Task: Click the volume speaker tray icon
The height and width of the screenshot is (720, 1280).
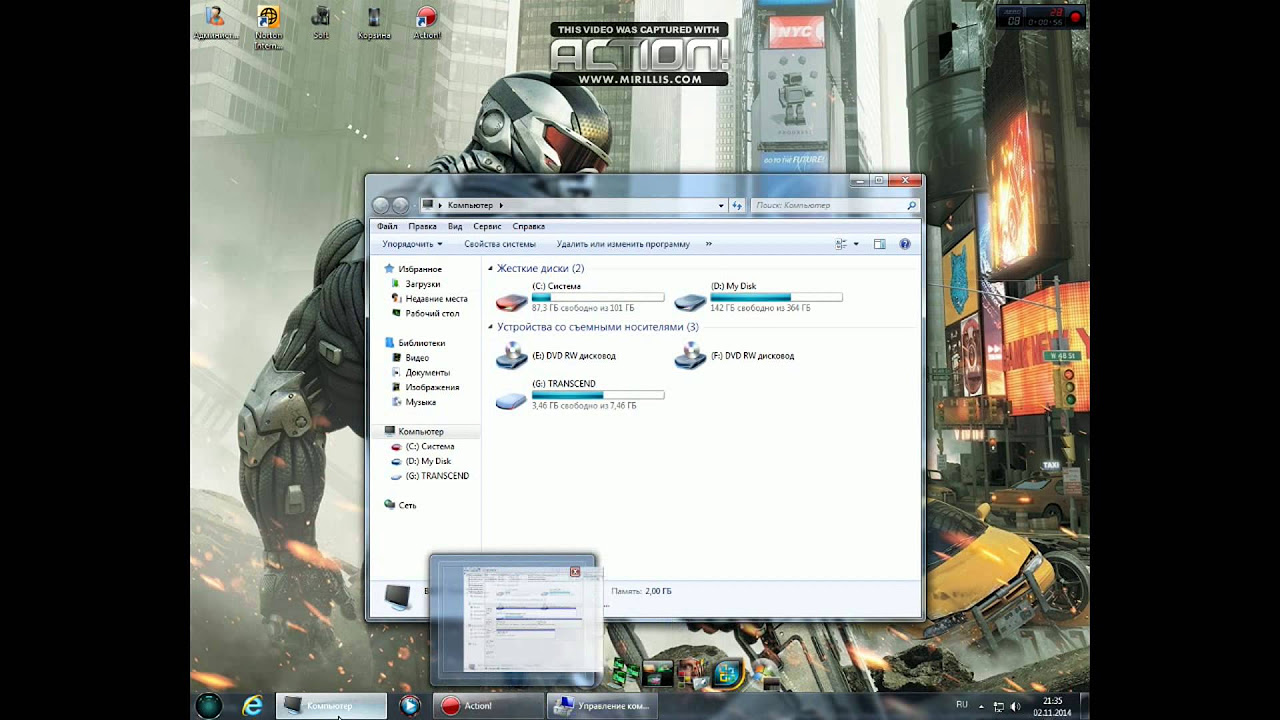Action: (1016, 707)
